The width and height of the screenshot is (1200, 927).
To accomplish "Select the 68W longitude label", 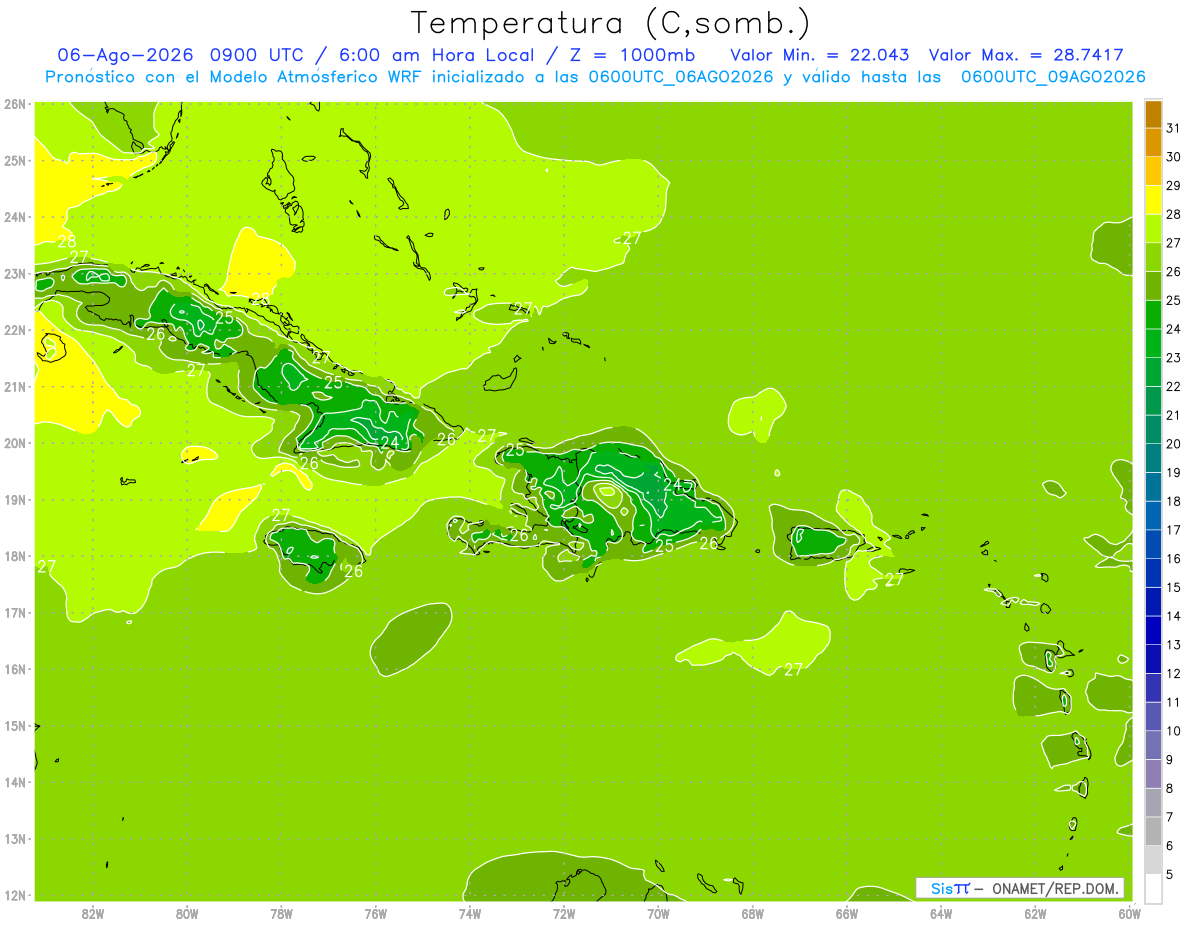I will (x=753, y=912).
